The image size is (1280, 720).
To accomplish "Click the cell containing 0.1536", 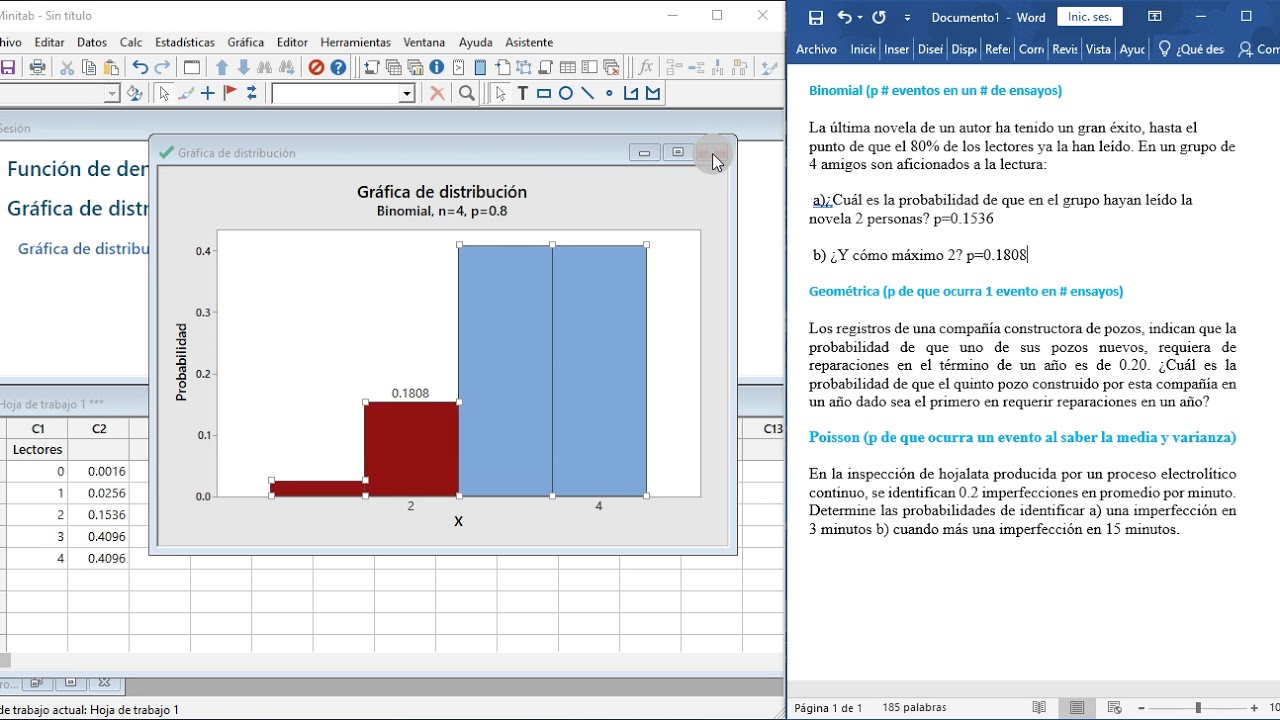I will pyautogui.click(x=99, y=514).
